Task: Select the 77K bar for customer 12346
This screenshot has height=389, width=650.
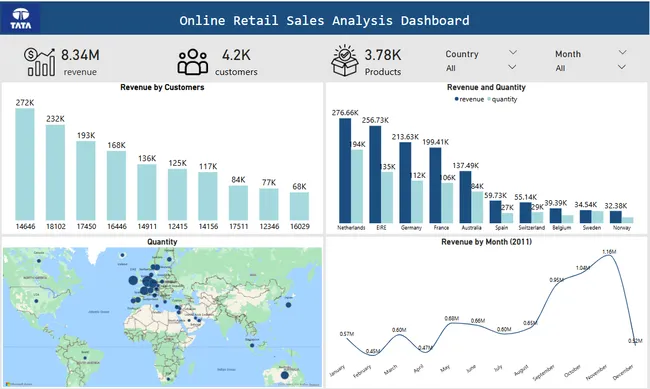Action: 269,204
